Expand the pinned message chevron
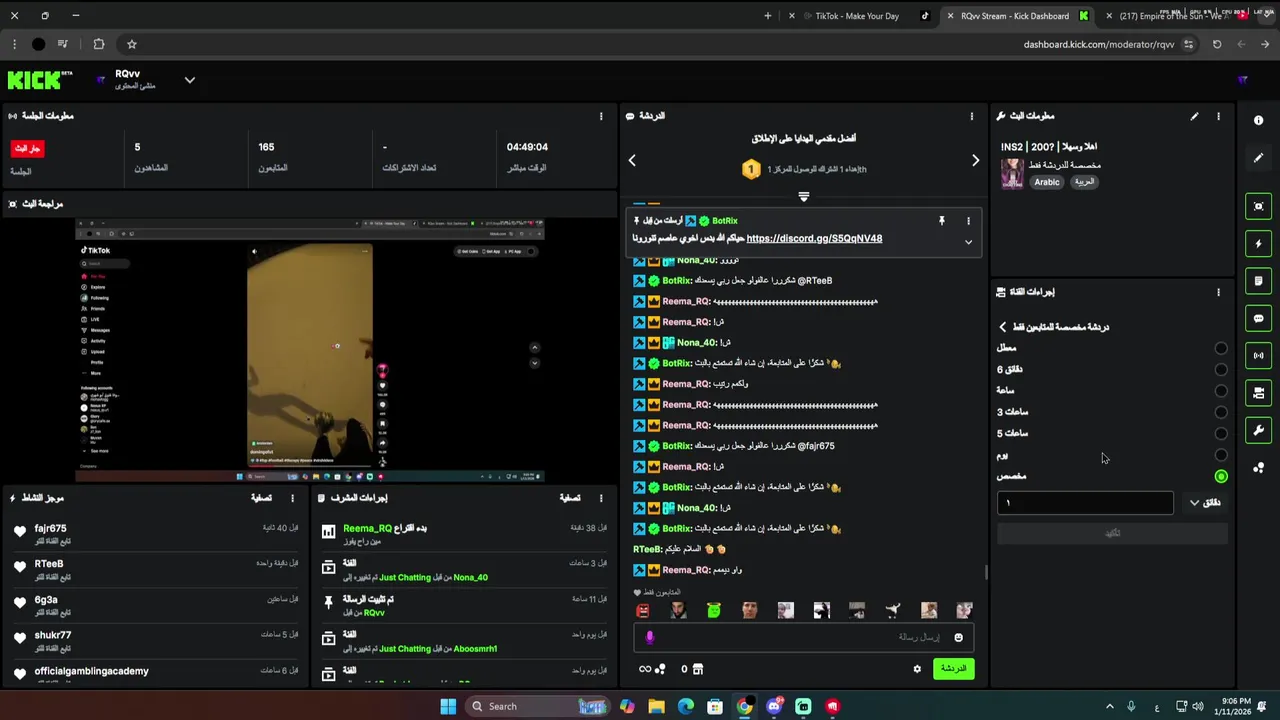Image resolution: width=1280 pixels, height=720 pixels. [x=968, y=242]
